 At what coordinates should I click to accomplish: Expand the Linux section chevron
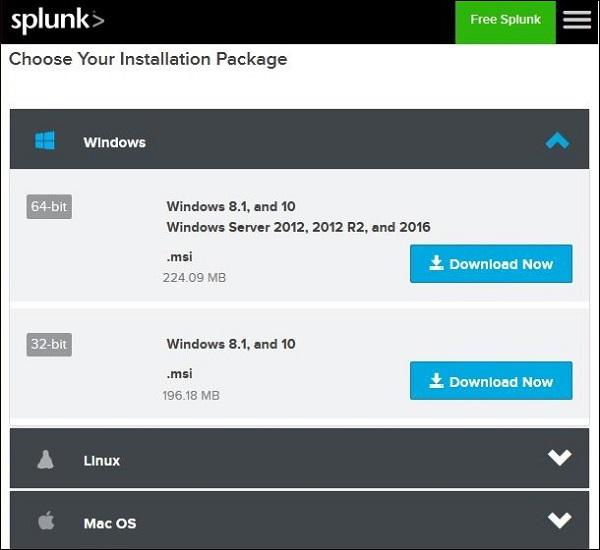559,458
